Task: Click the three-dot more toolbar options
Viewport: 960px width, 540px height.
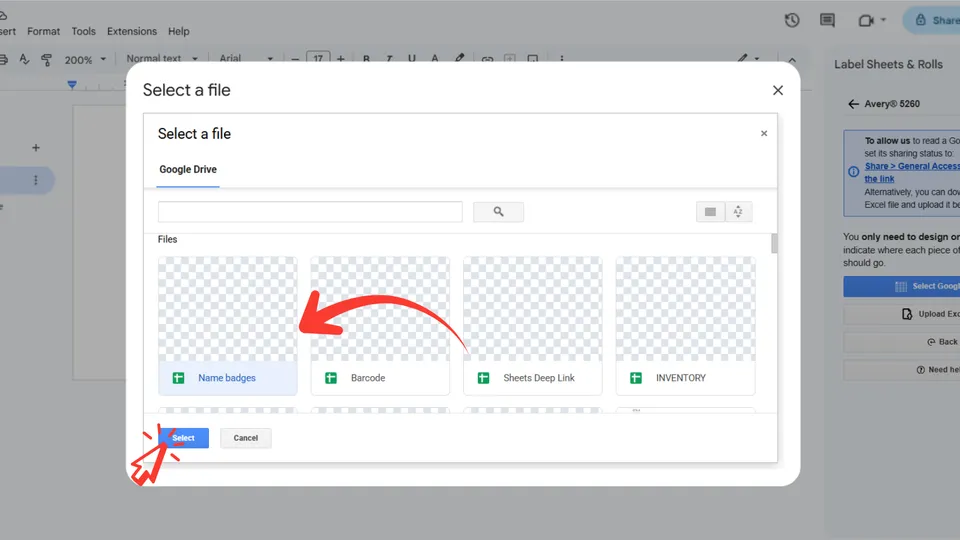Action: [x=561, y=59]
